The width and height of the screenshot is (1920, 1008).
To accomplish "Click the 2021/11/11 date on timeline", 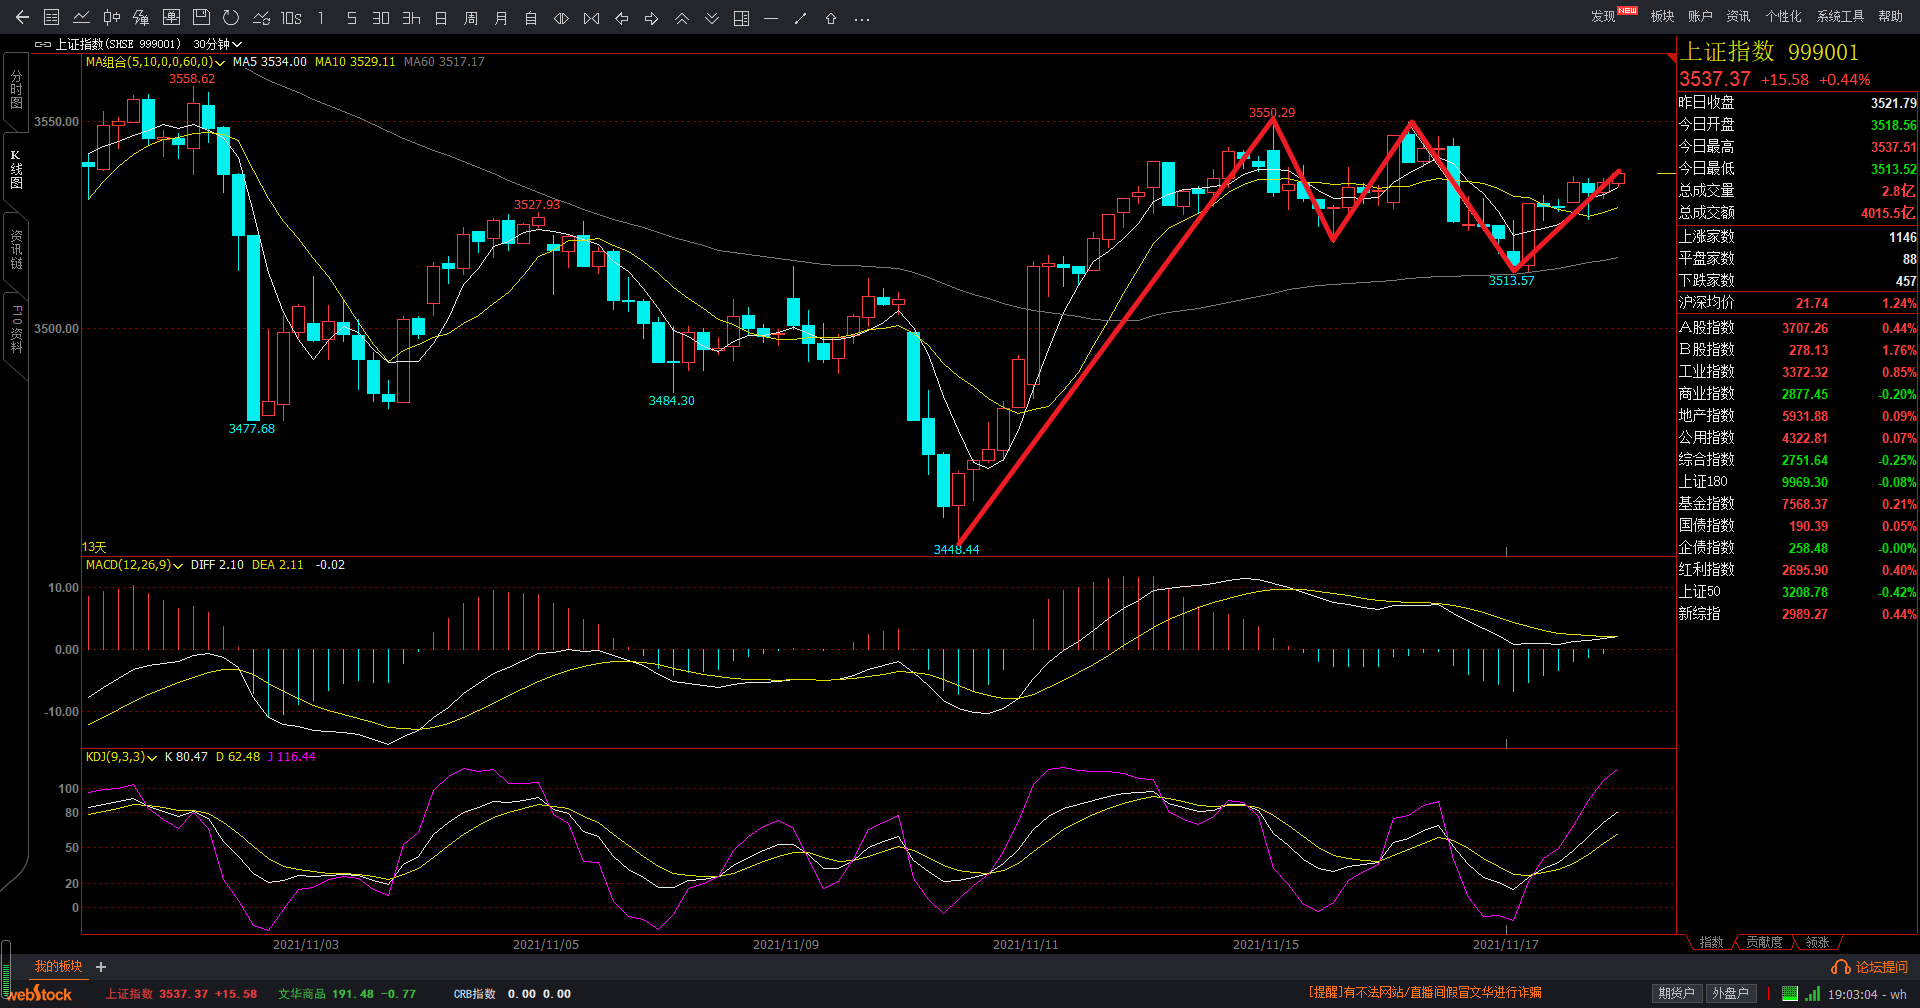I will (1025, 944).
